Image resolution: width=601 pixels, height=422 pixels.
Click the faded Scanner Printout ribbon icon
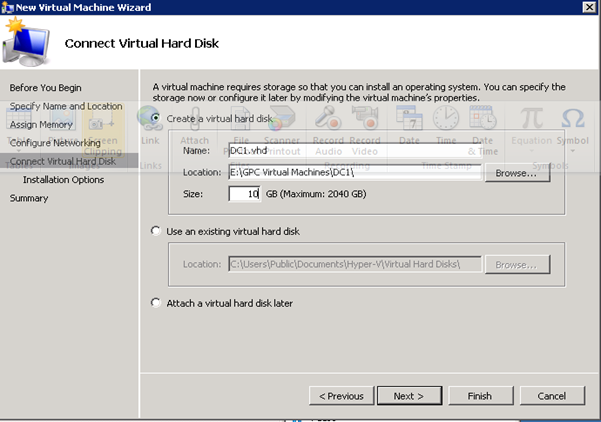click(282, 117)
